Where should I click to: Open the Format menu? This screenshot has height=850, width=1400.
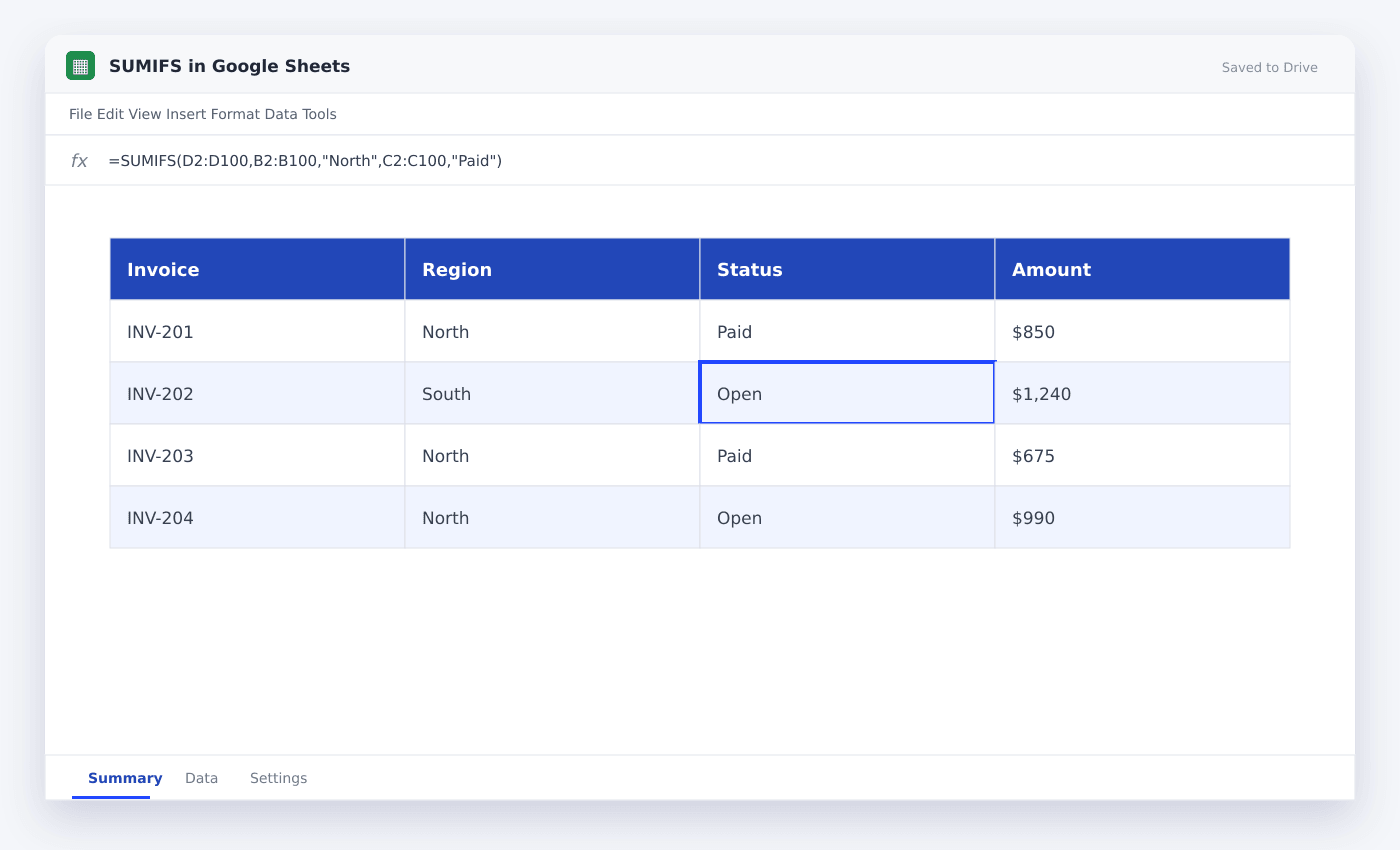[x=235, y=114]
